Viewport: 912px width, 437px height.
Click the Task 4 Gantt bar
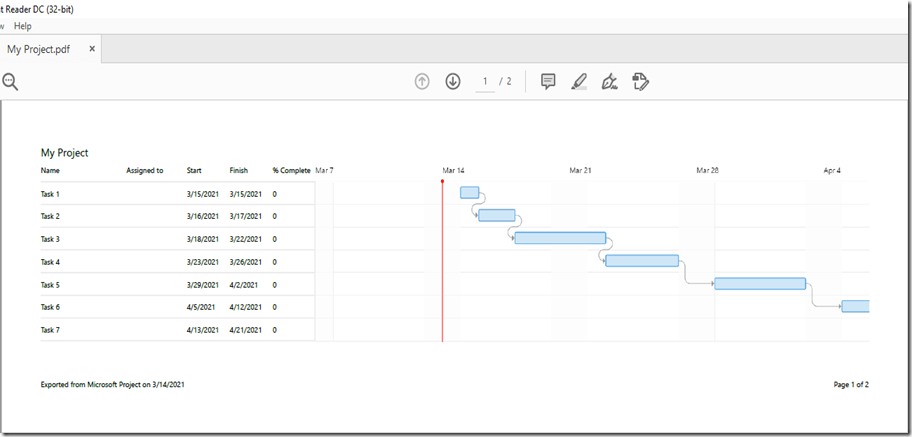pyautogui.click(x=642, y=261)
